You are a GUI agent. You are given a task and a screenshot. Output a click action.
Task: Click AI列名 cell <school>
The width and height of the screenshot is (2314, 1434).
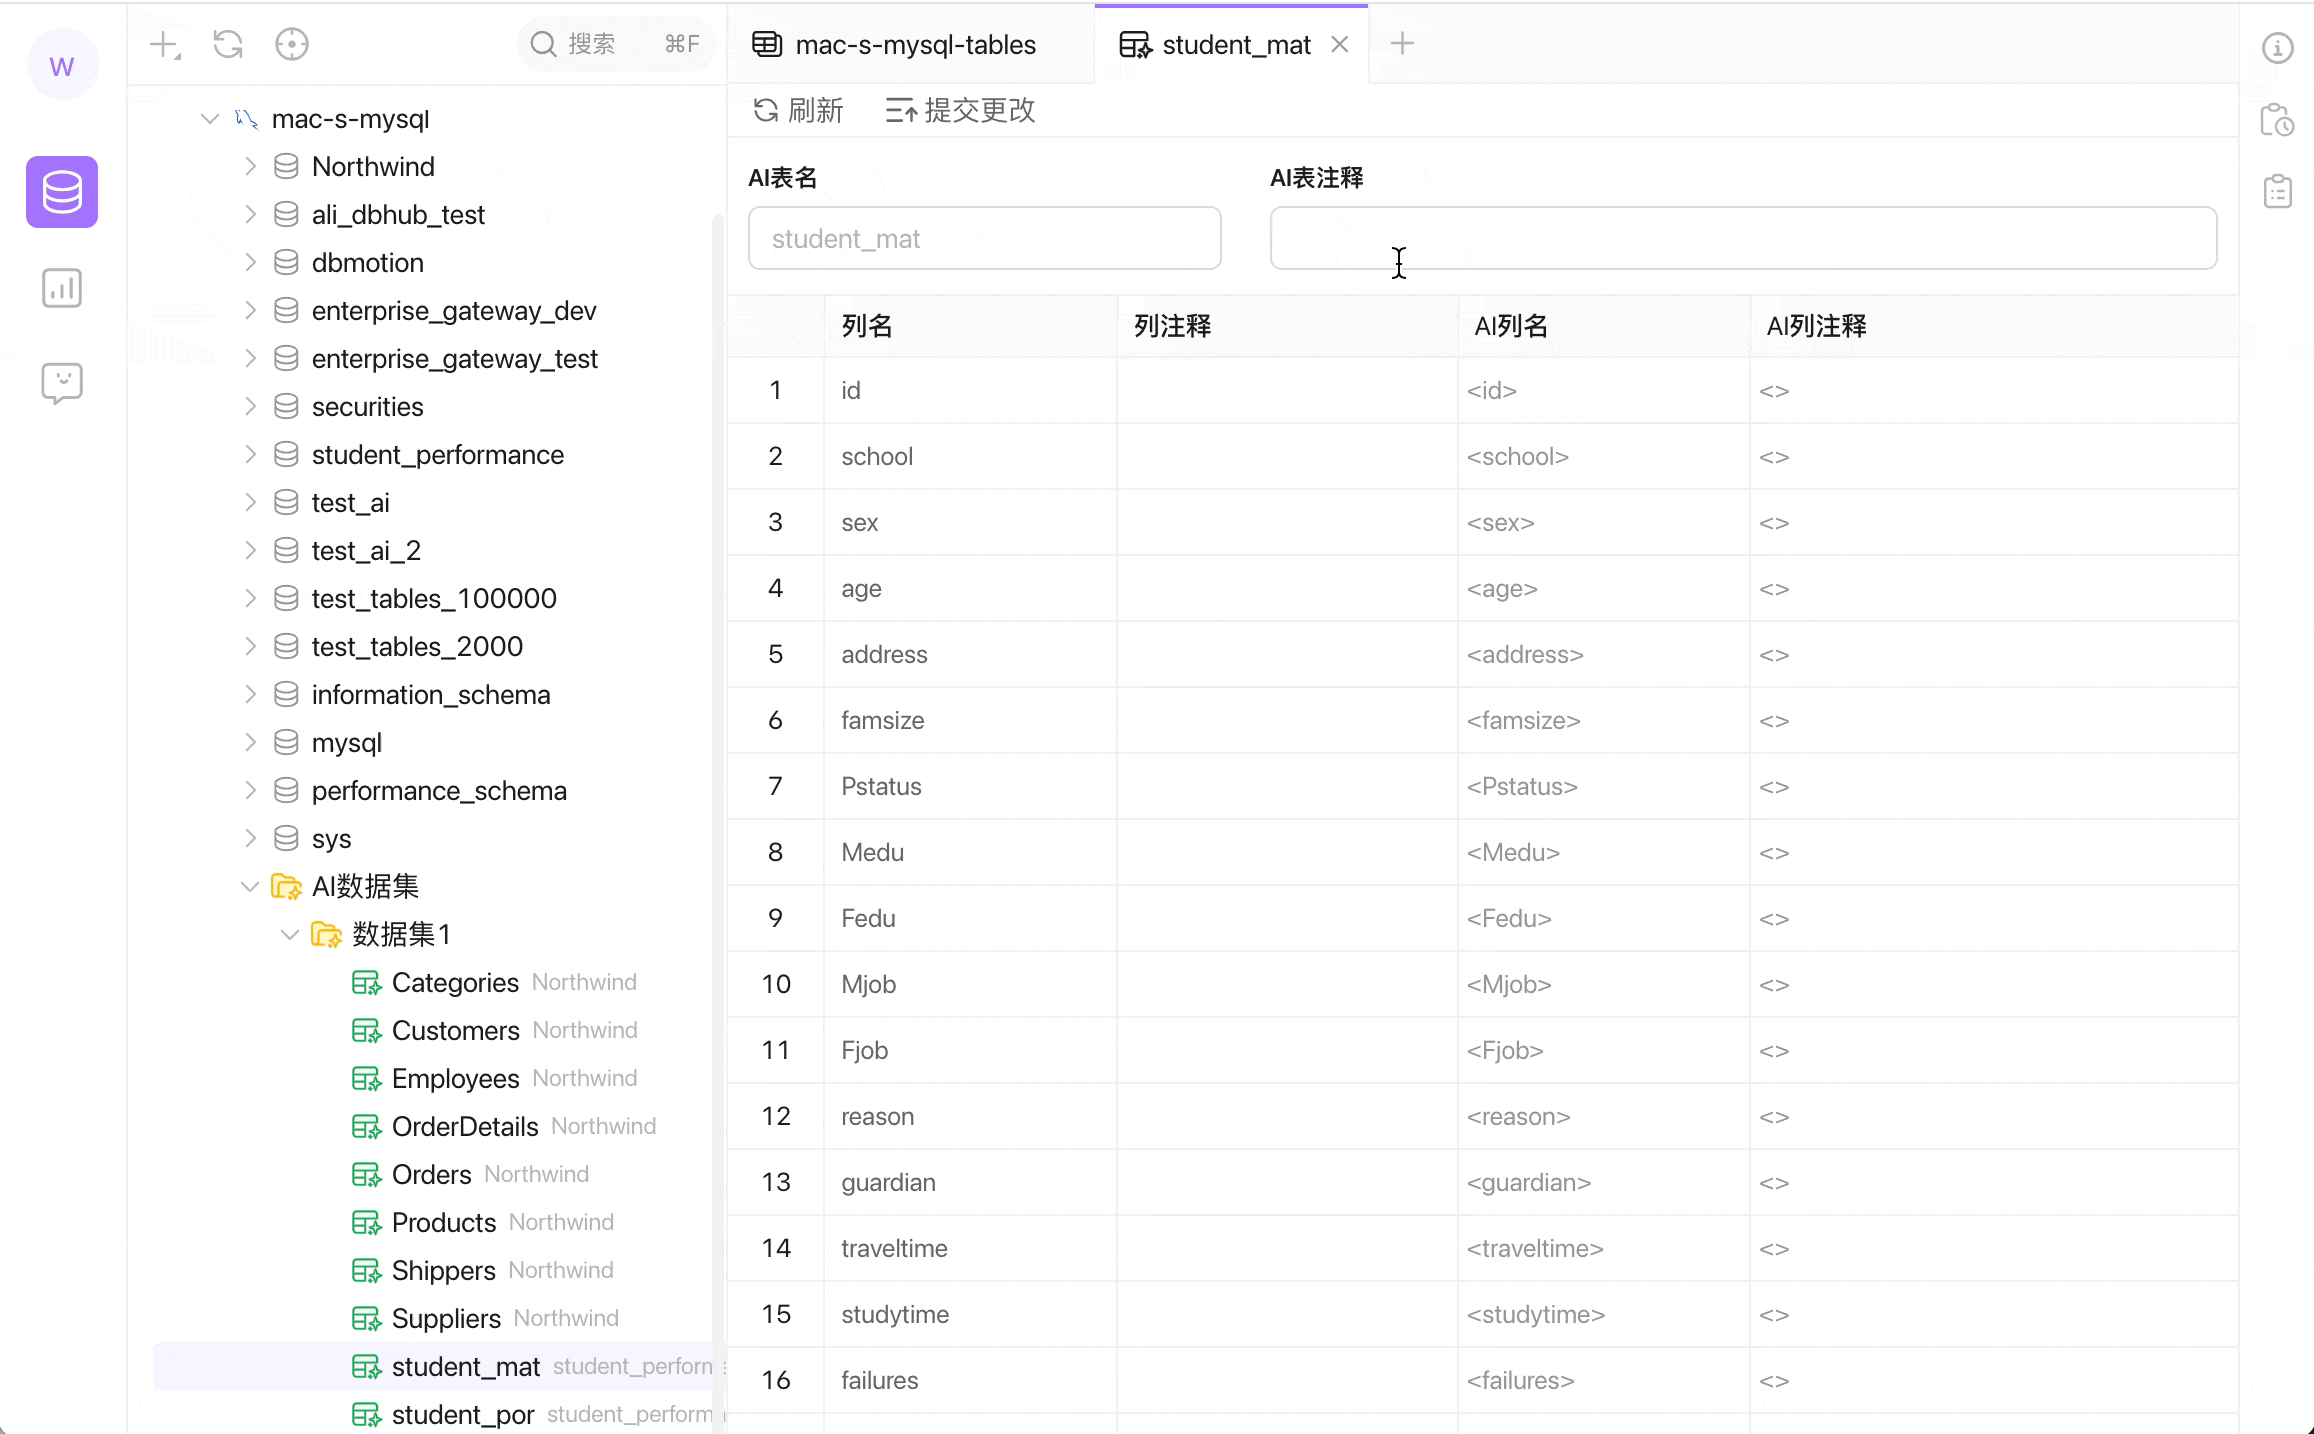1603,457
